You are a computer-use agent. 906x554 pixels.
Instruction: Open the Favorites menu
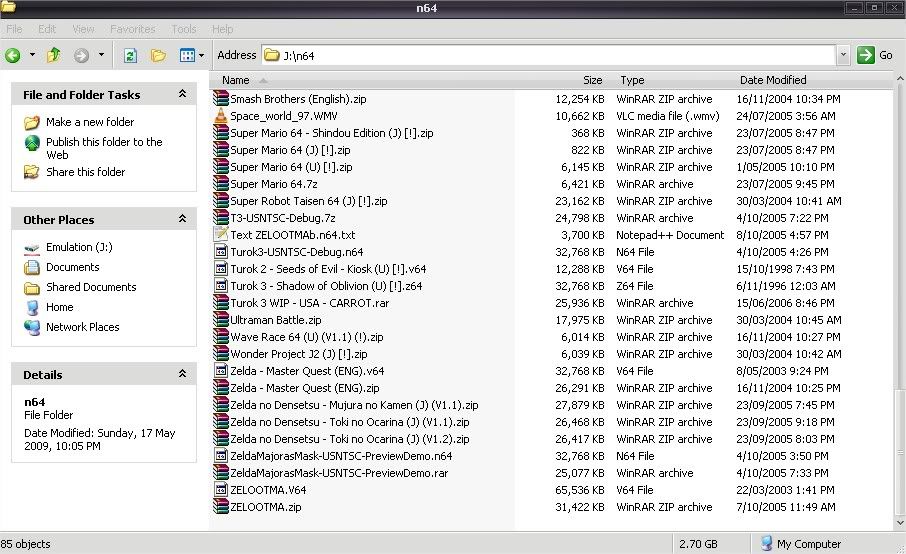point(133,29)
